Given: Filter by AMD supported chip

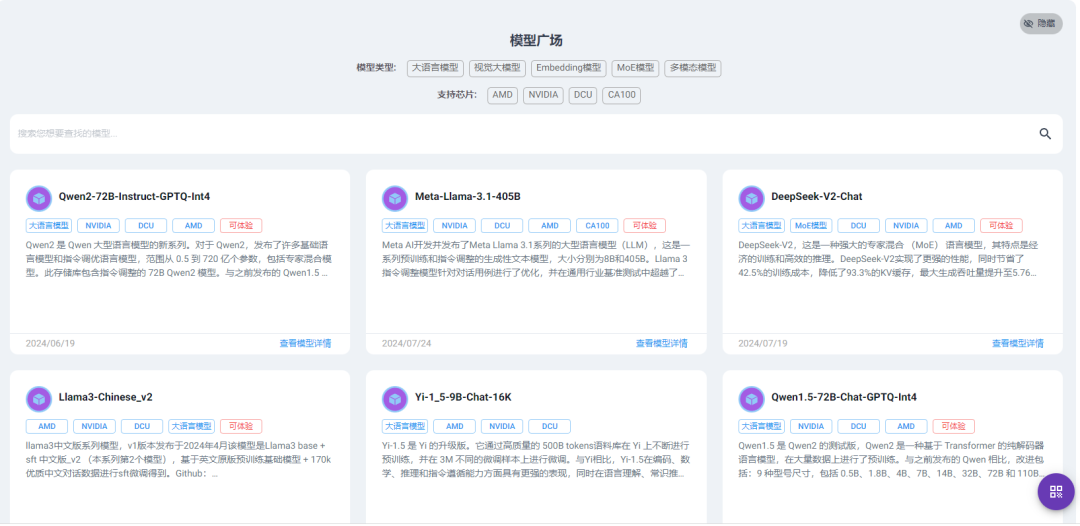Looking at the screenshot, I should point(503,96).
